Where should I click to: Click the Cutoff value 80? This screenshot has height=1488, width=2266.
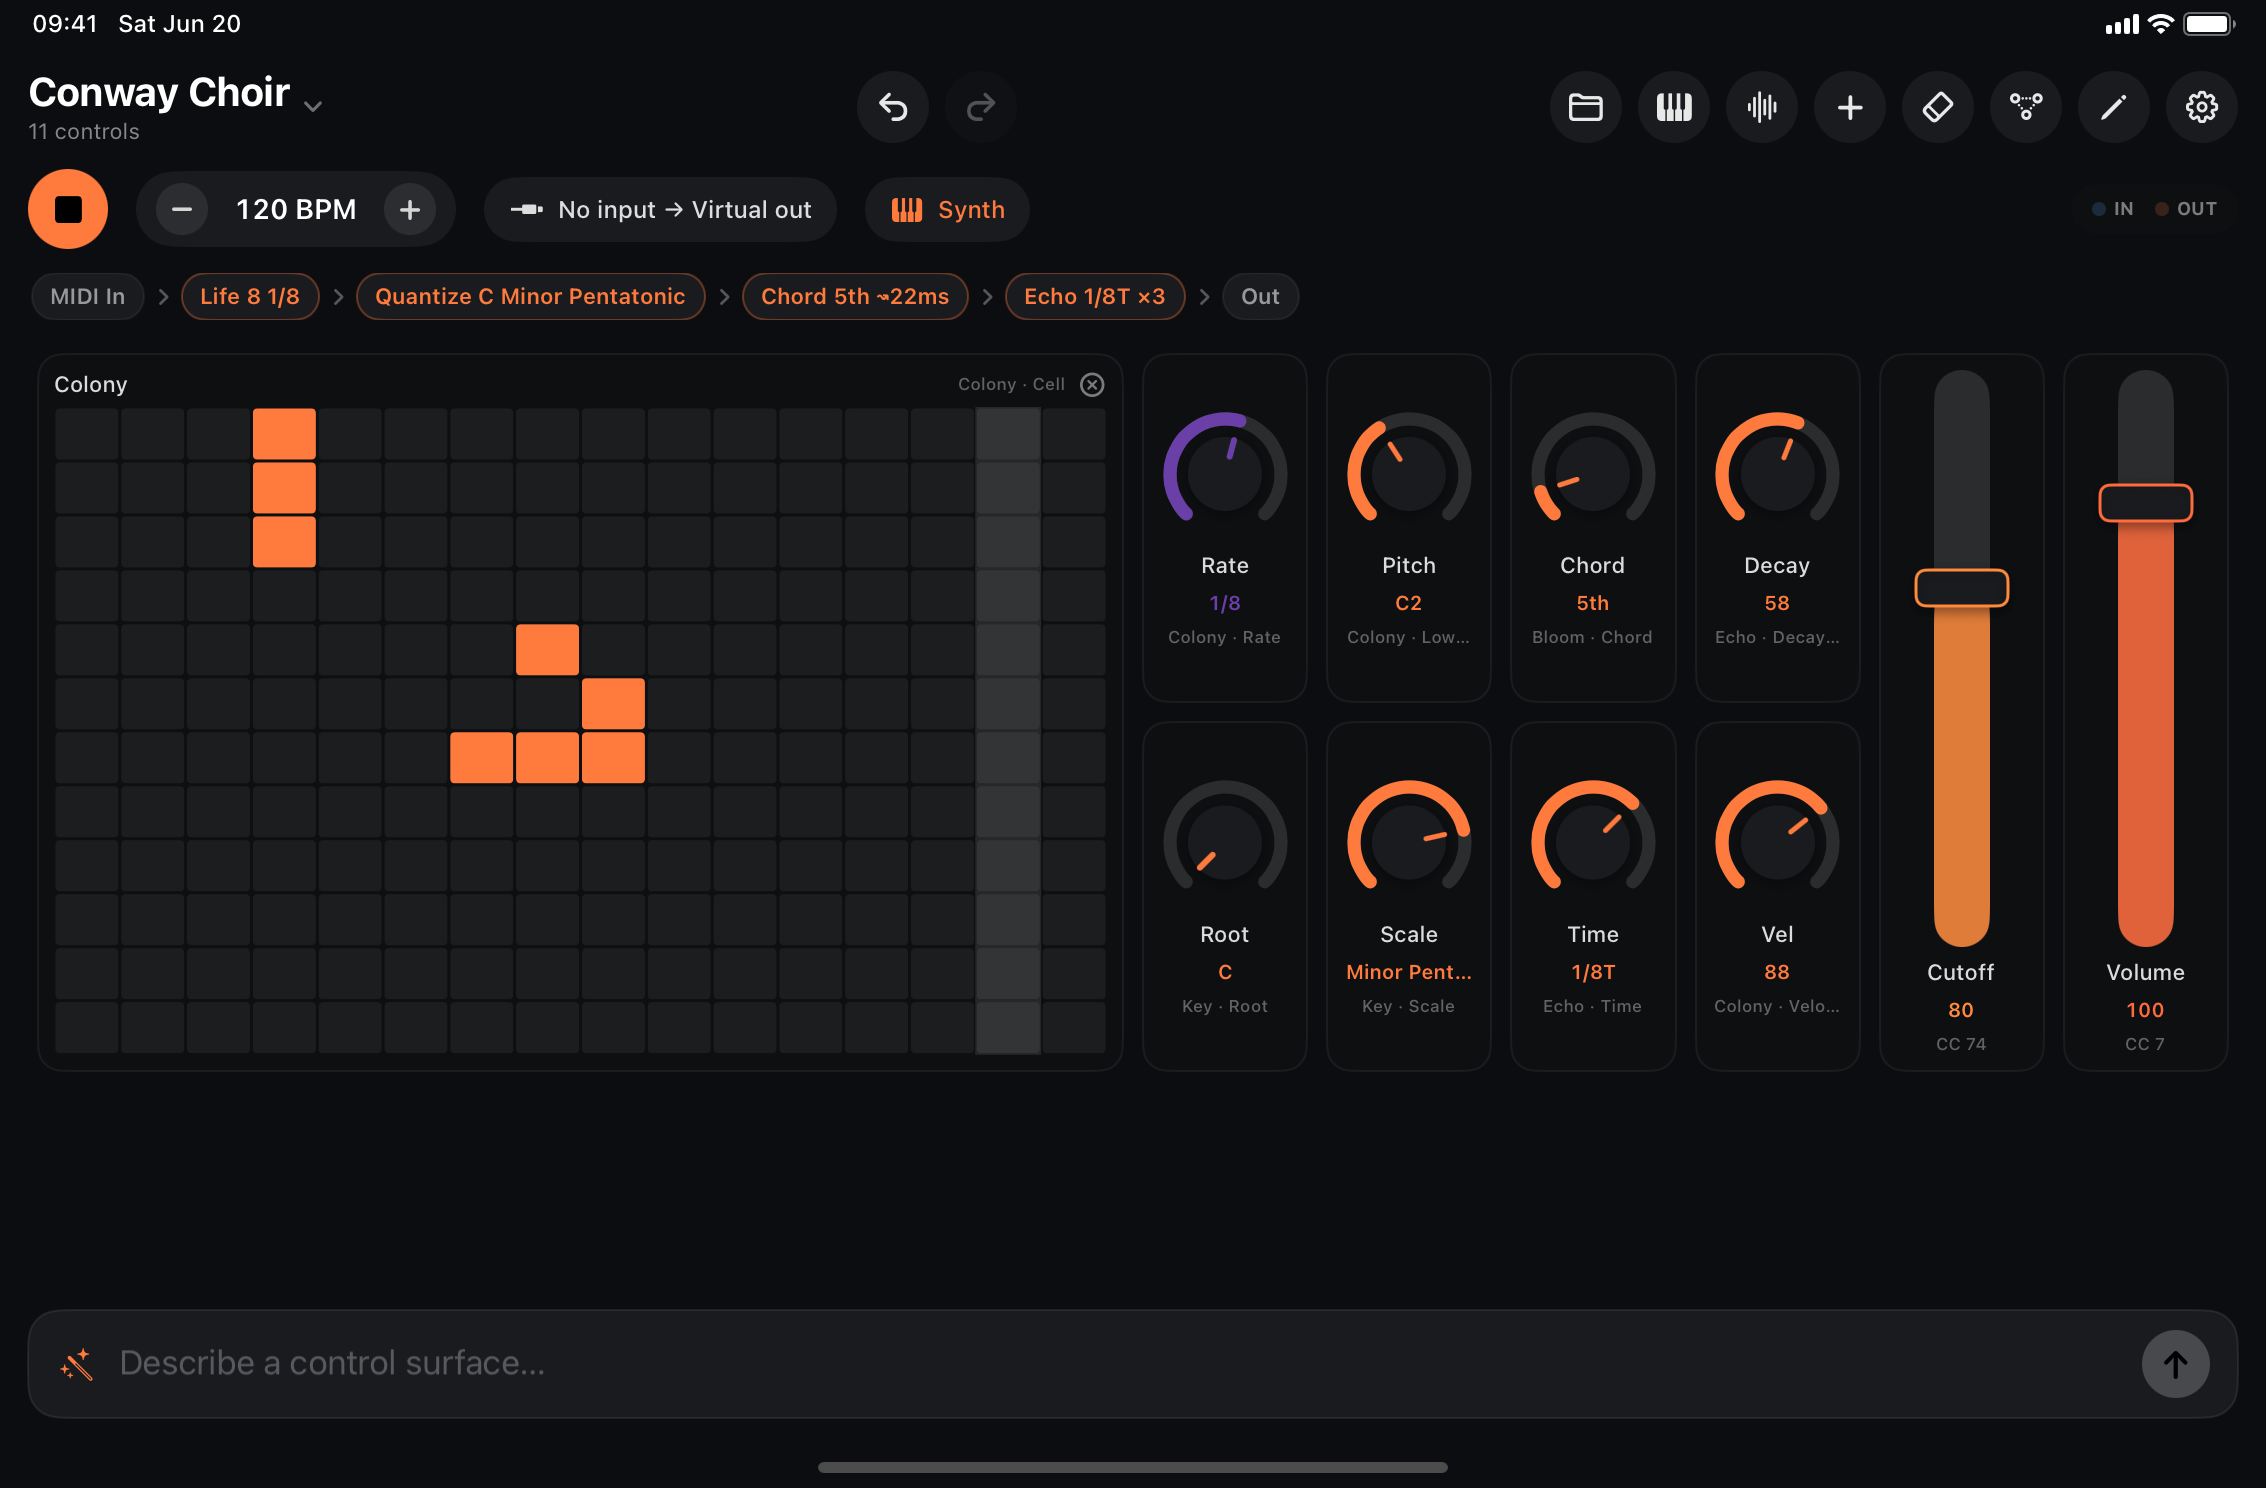click(x=1961, y=1010)
